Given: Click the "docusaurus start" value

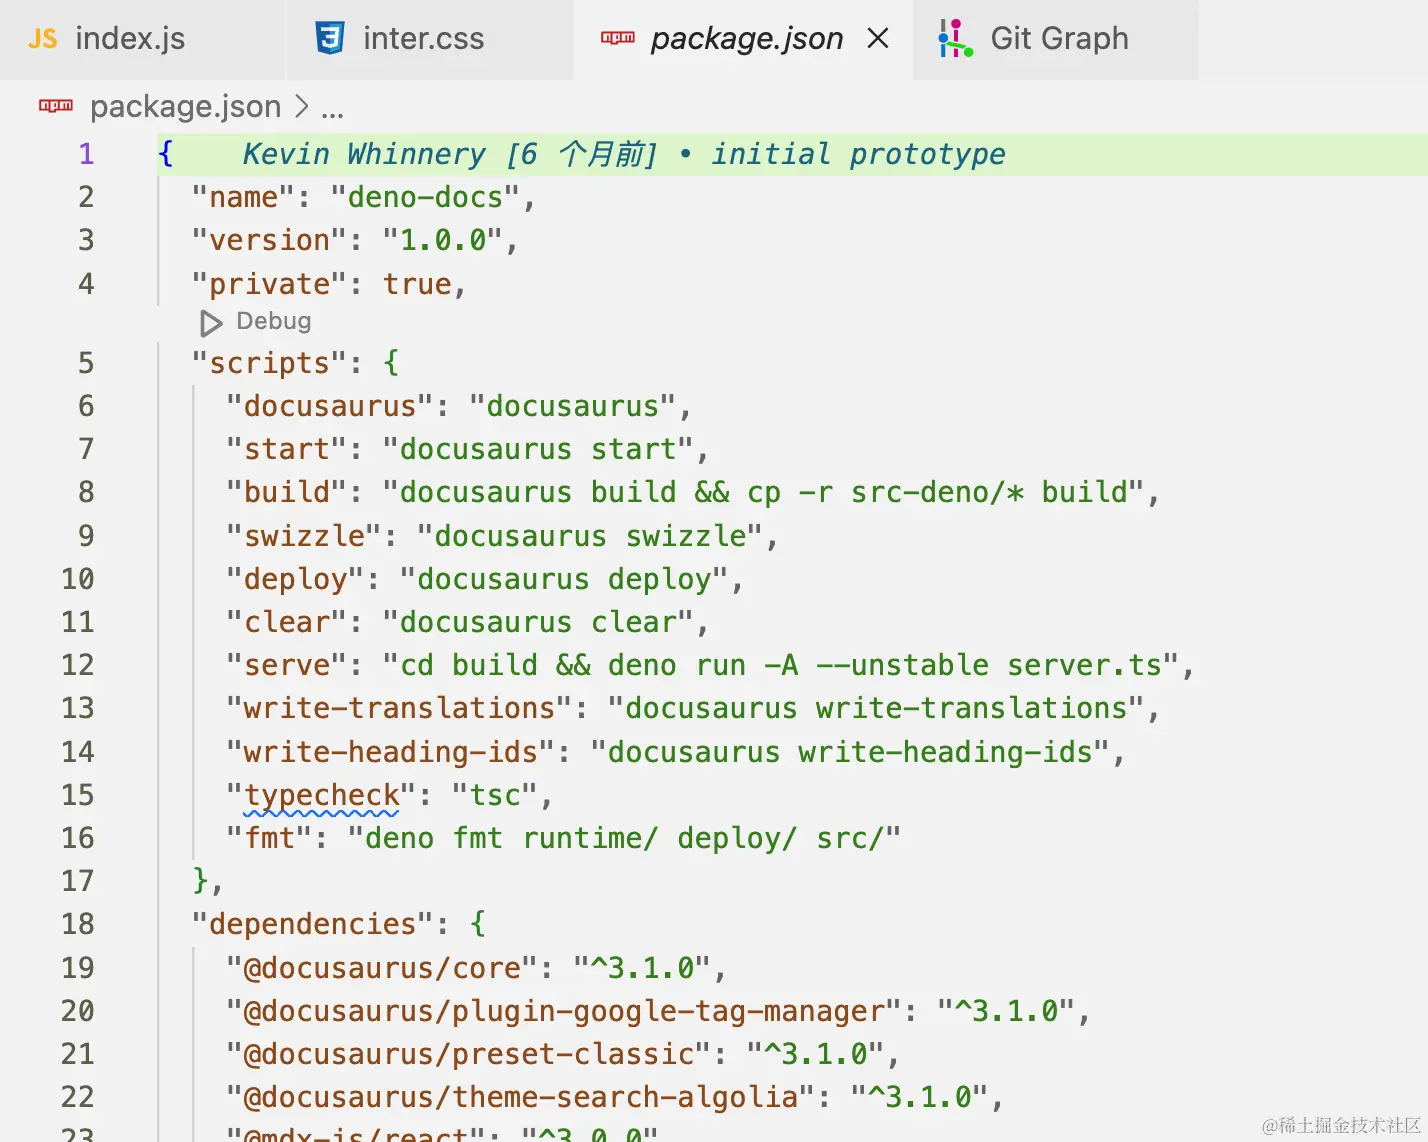Looking at the screenshot, I should 538,449.
